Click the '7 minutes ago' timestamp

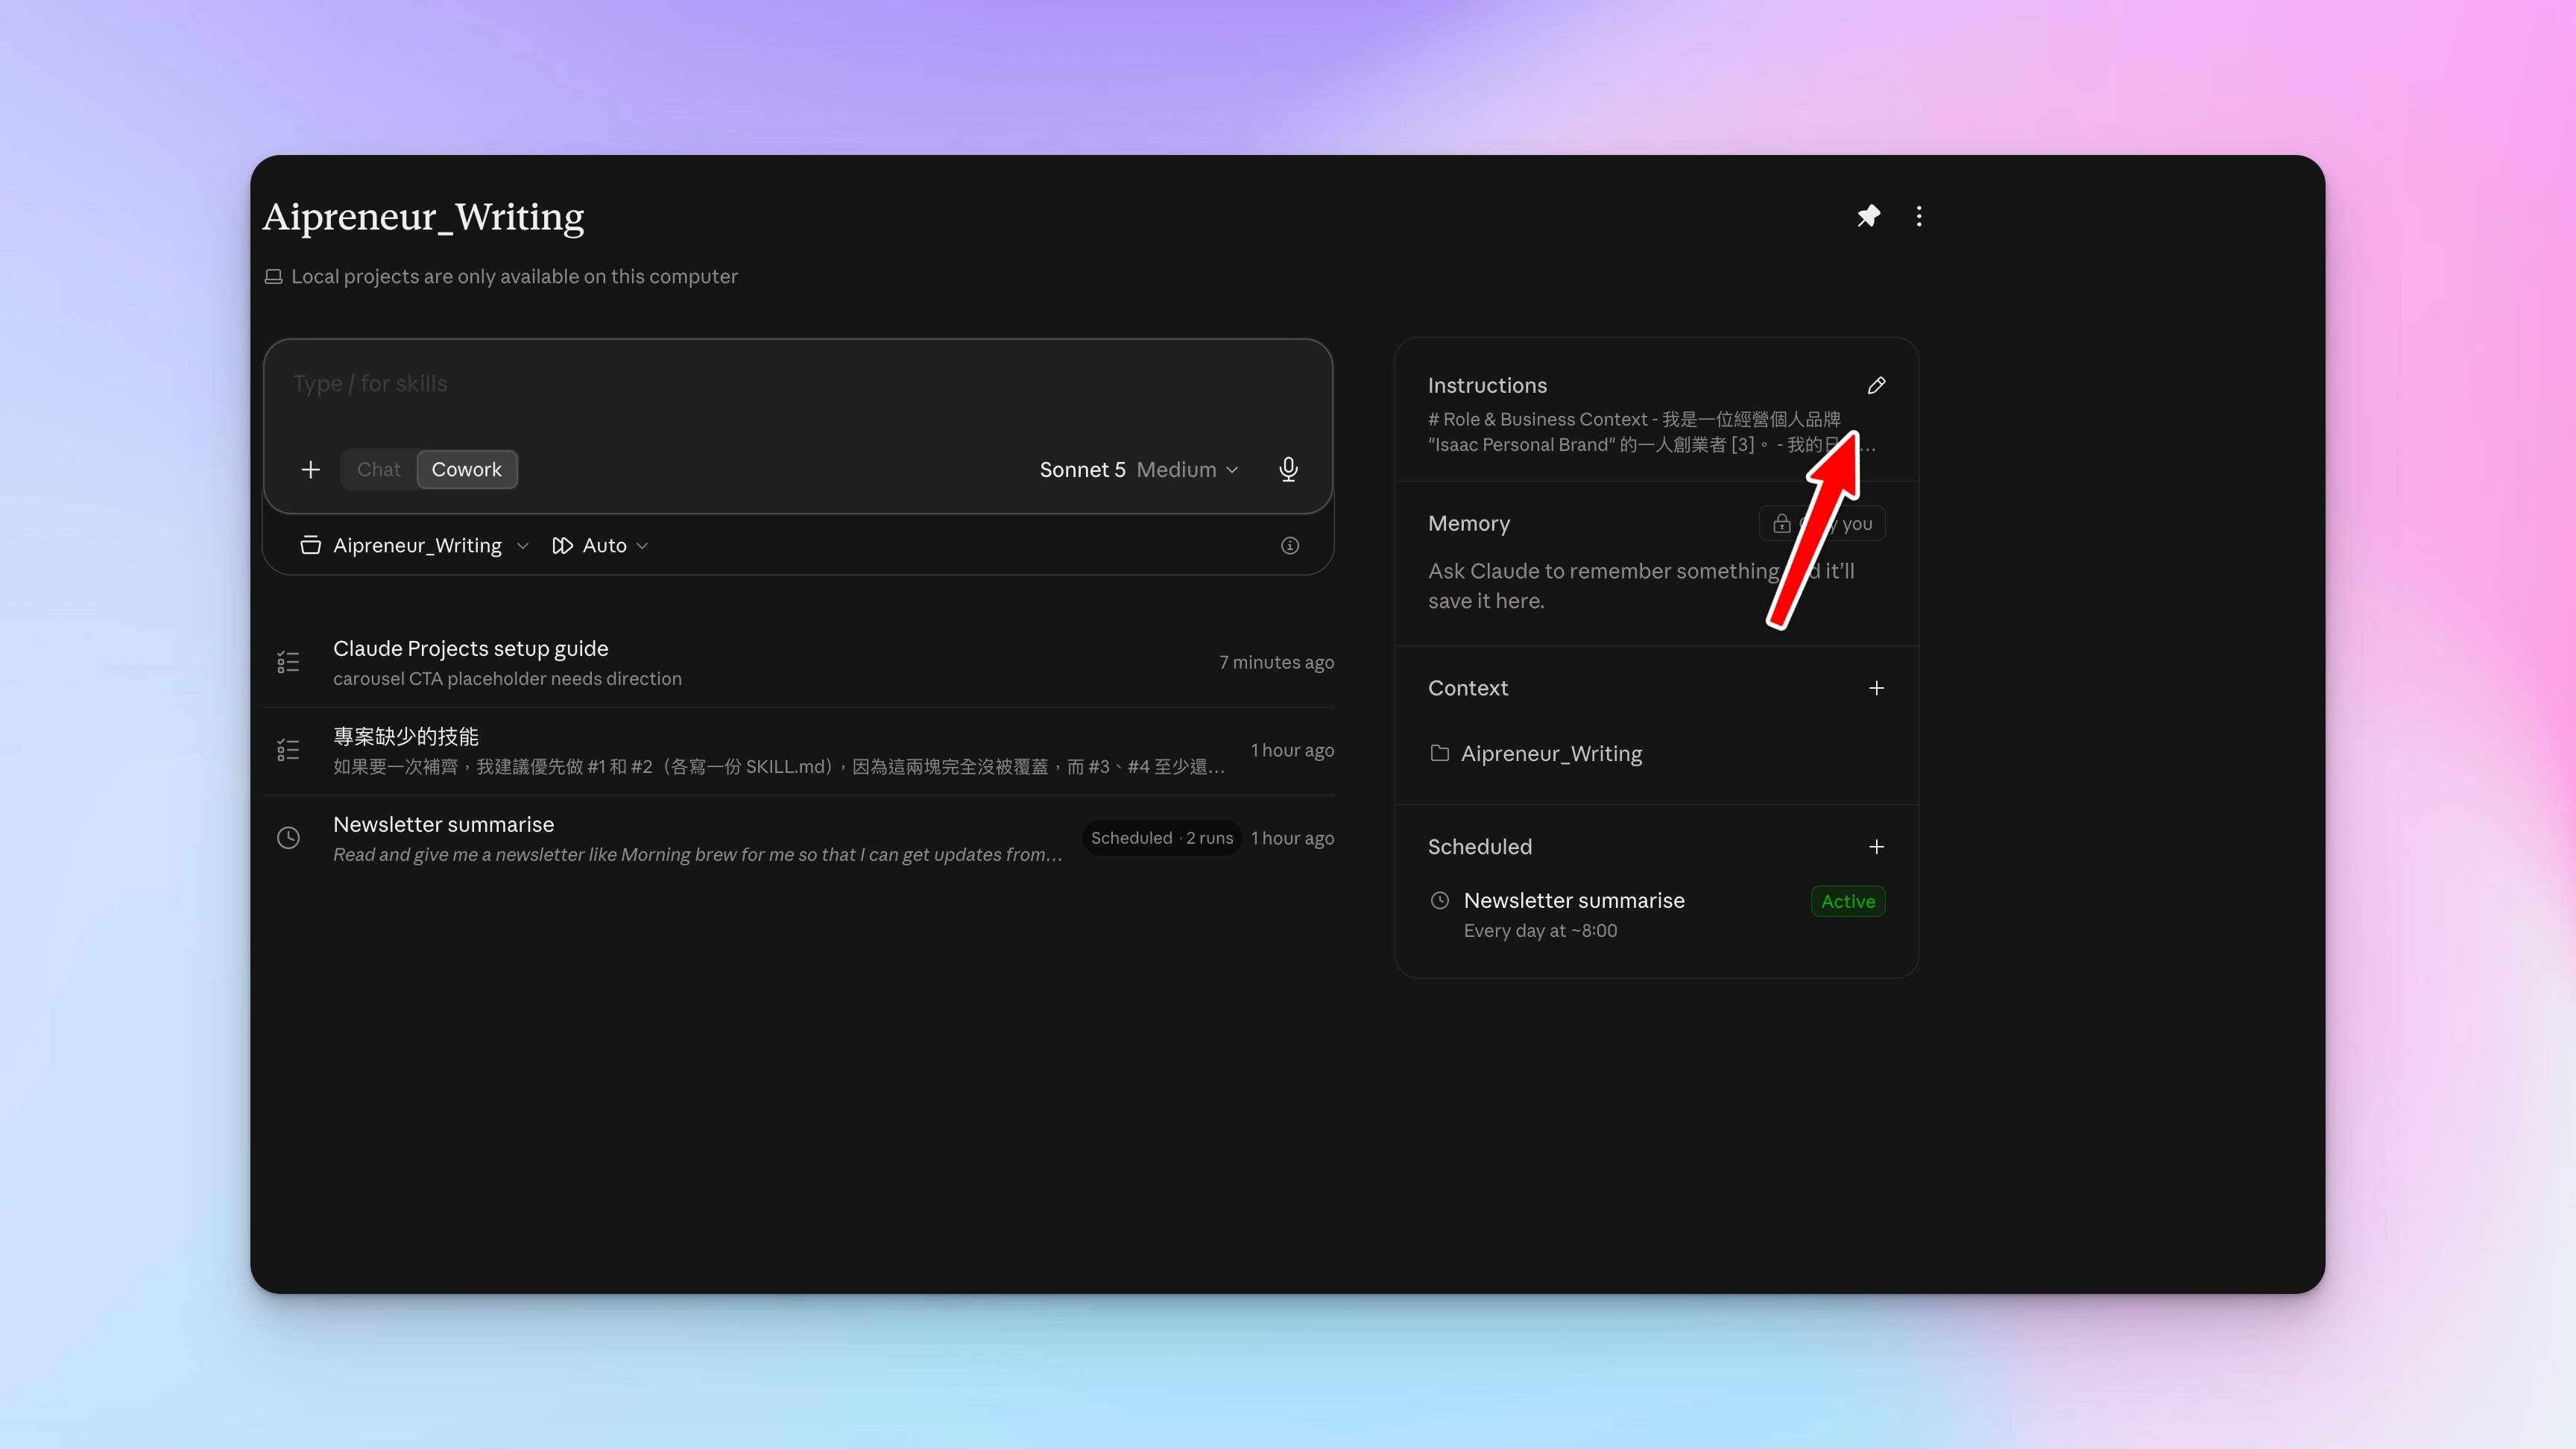[1276, 662]
